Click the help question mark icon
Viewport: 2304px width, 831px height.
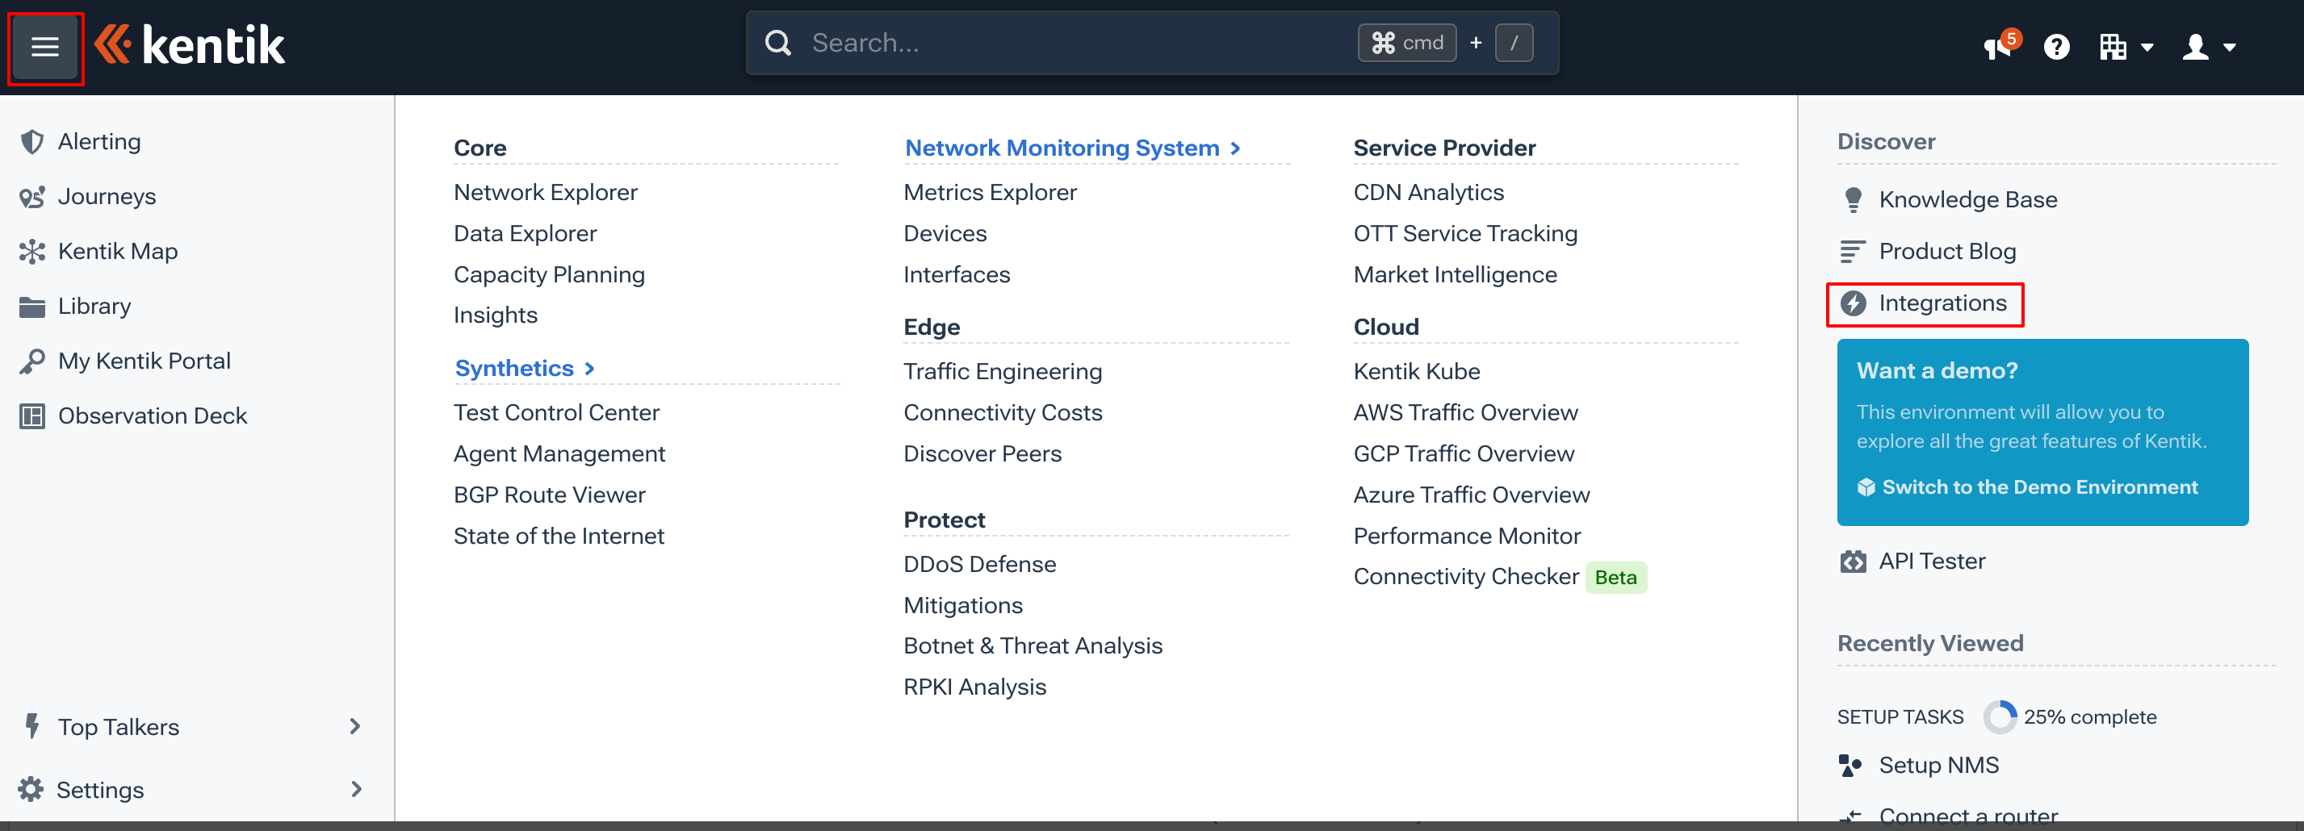point(2056,46)
